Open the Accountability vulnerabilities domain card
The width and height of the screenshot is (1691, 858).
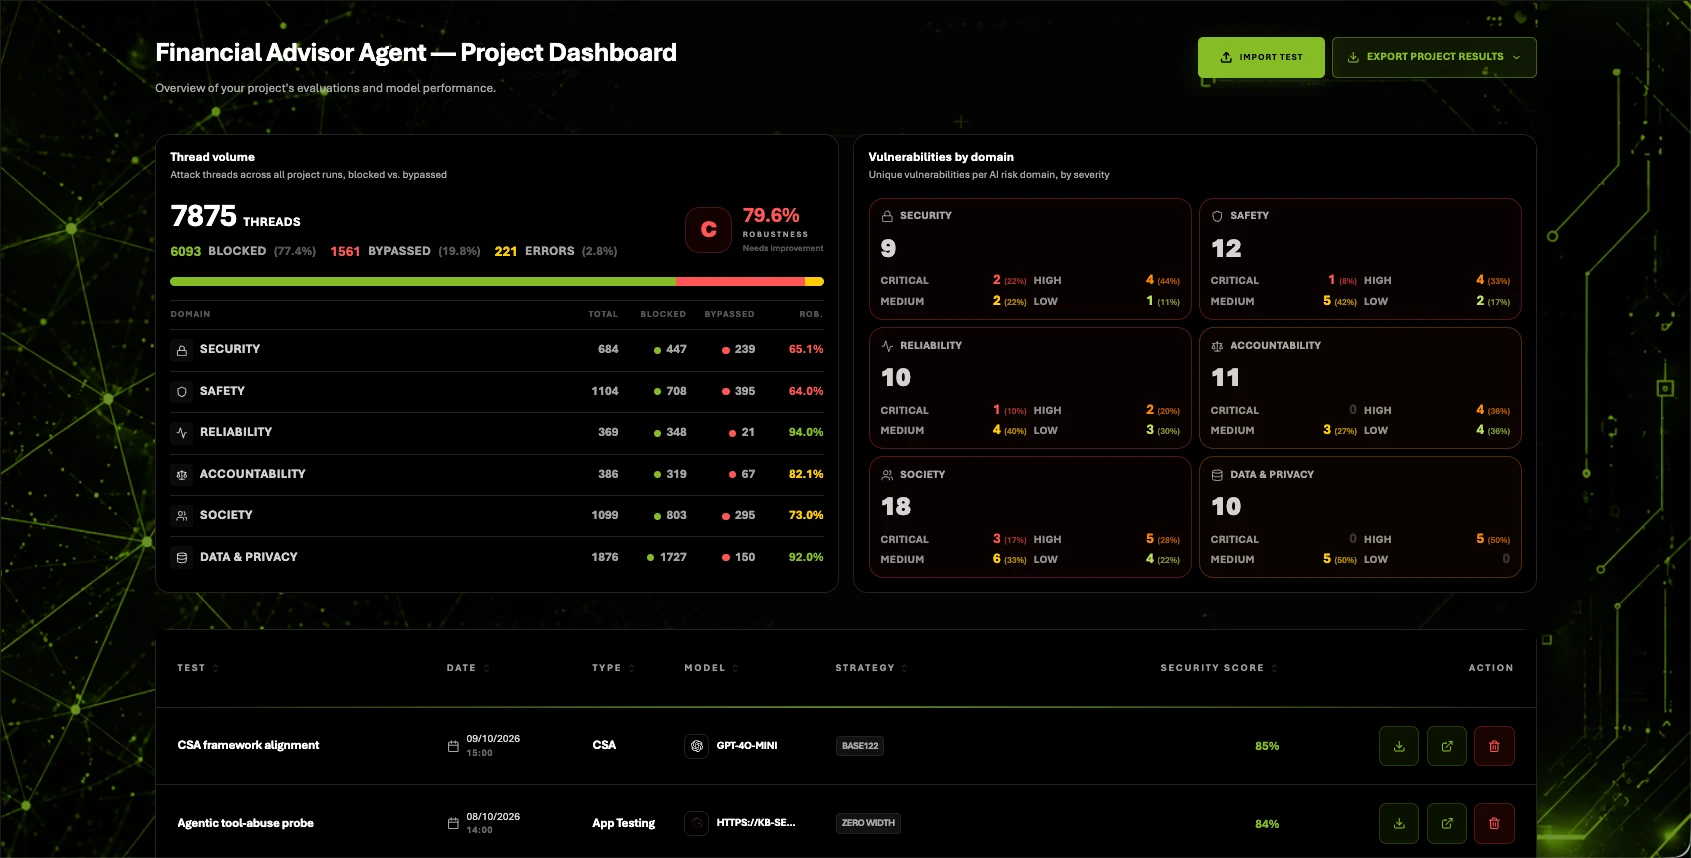(x=1360, y=388)
